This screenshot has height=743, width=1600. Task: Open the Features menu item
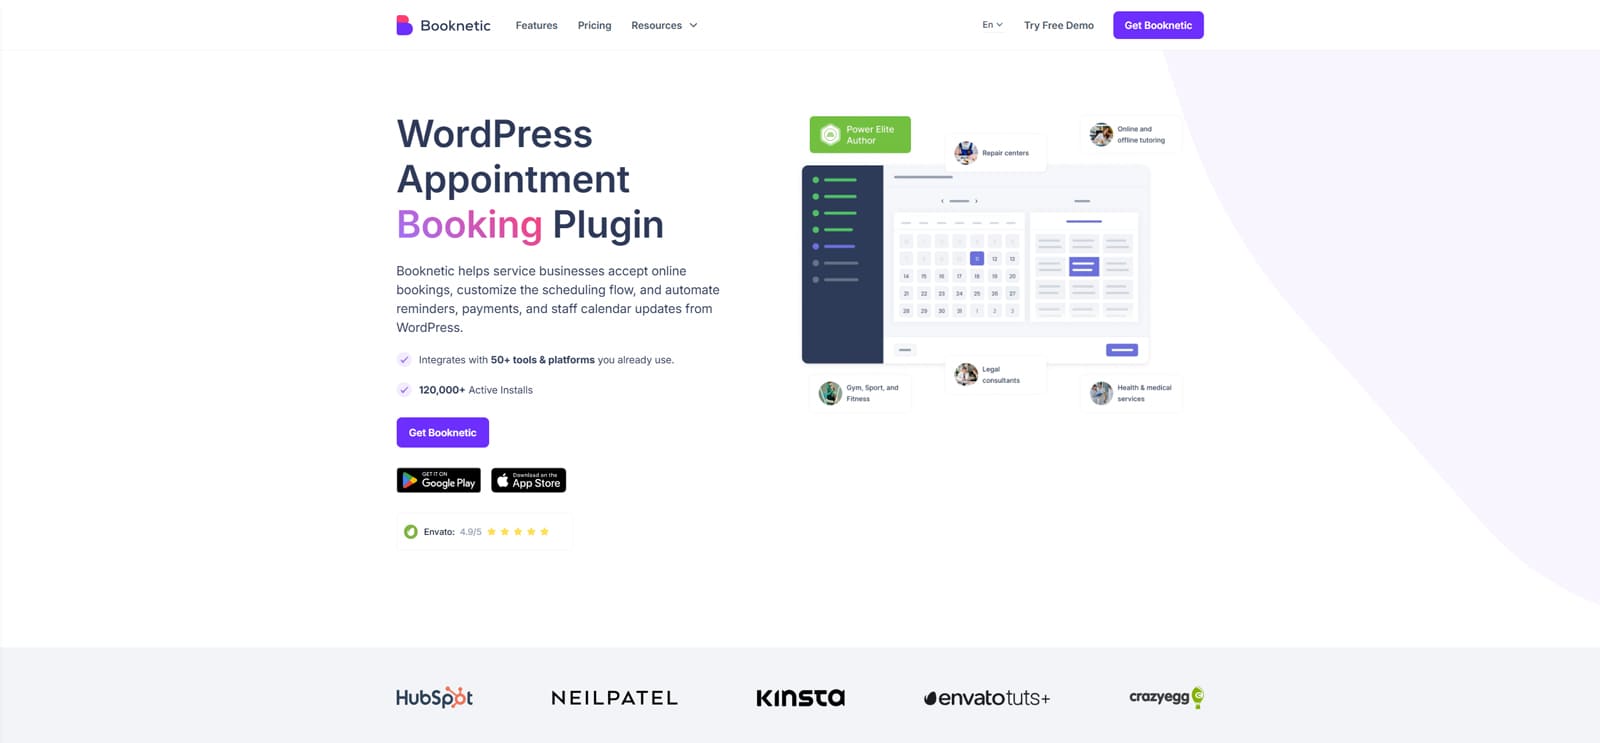537,26
